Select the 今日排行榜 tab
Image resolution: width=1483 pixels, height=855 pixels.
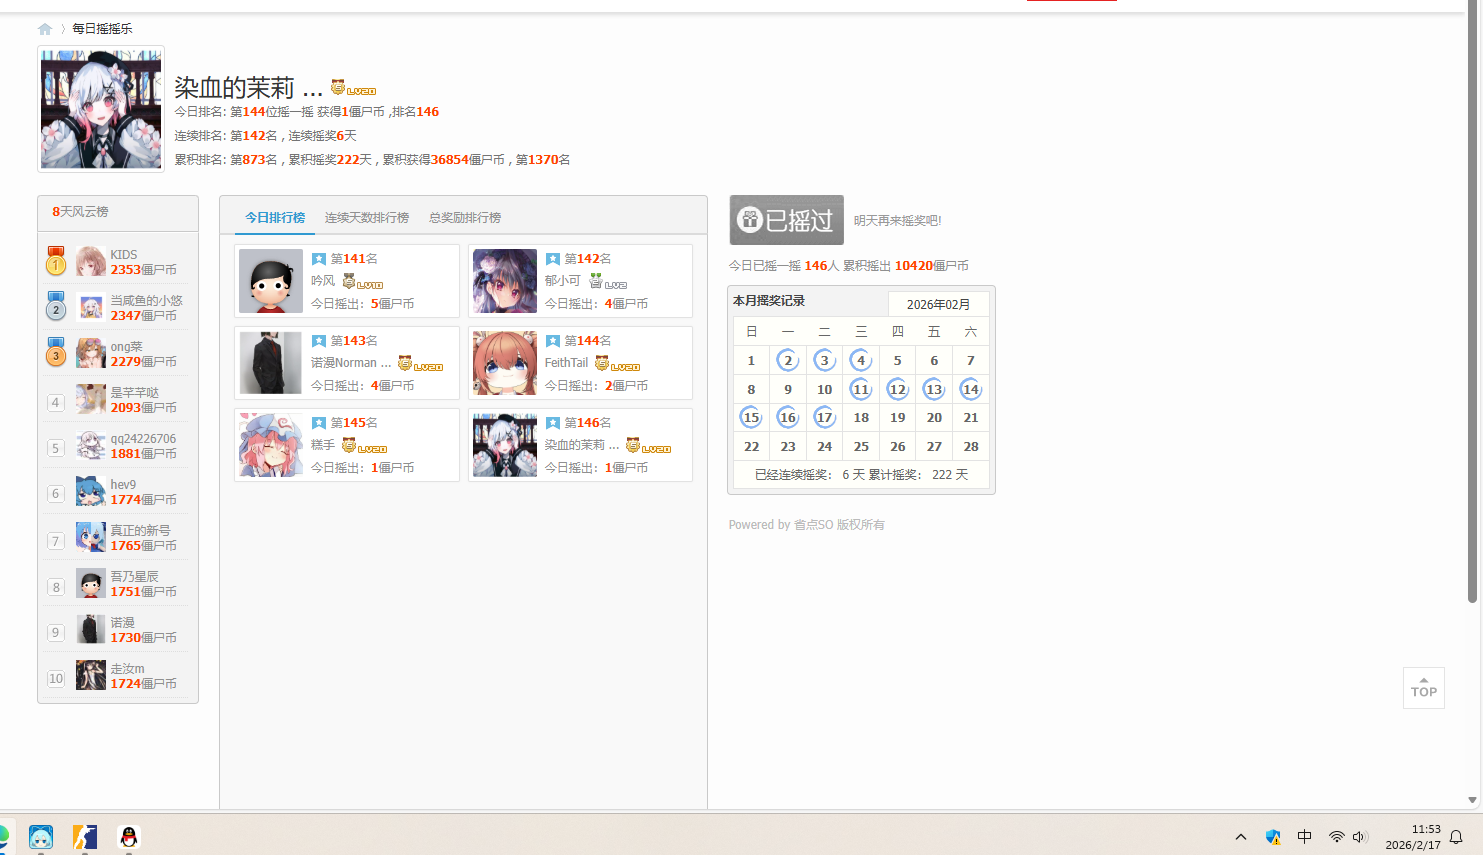[275, 218]
